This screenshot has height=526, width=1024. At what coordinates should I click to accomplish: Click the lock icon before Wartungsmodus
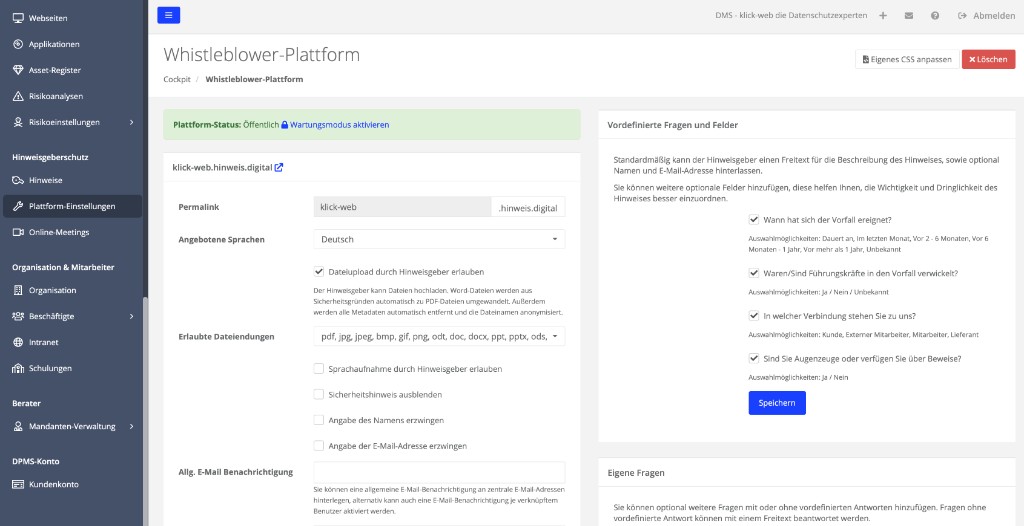pyautogui.click(x=285, y=125)
